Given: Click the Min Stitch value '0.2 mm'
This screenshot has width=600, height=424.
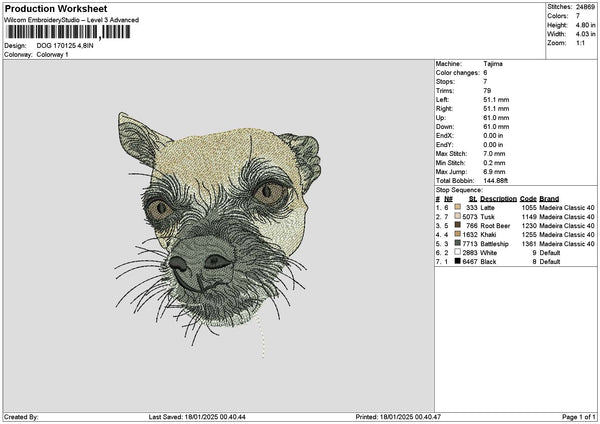Looking at the screenshot, I should 494,163.
